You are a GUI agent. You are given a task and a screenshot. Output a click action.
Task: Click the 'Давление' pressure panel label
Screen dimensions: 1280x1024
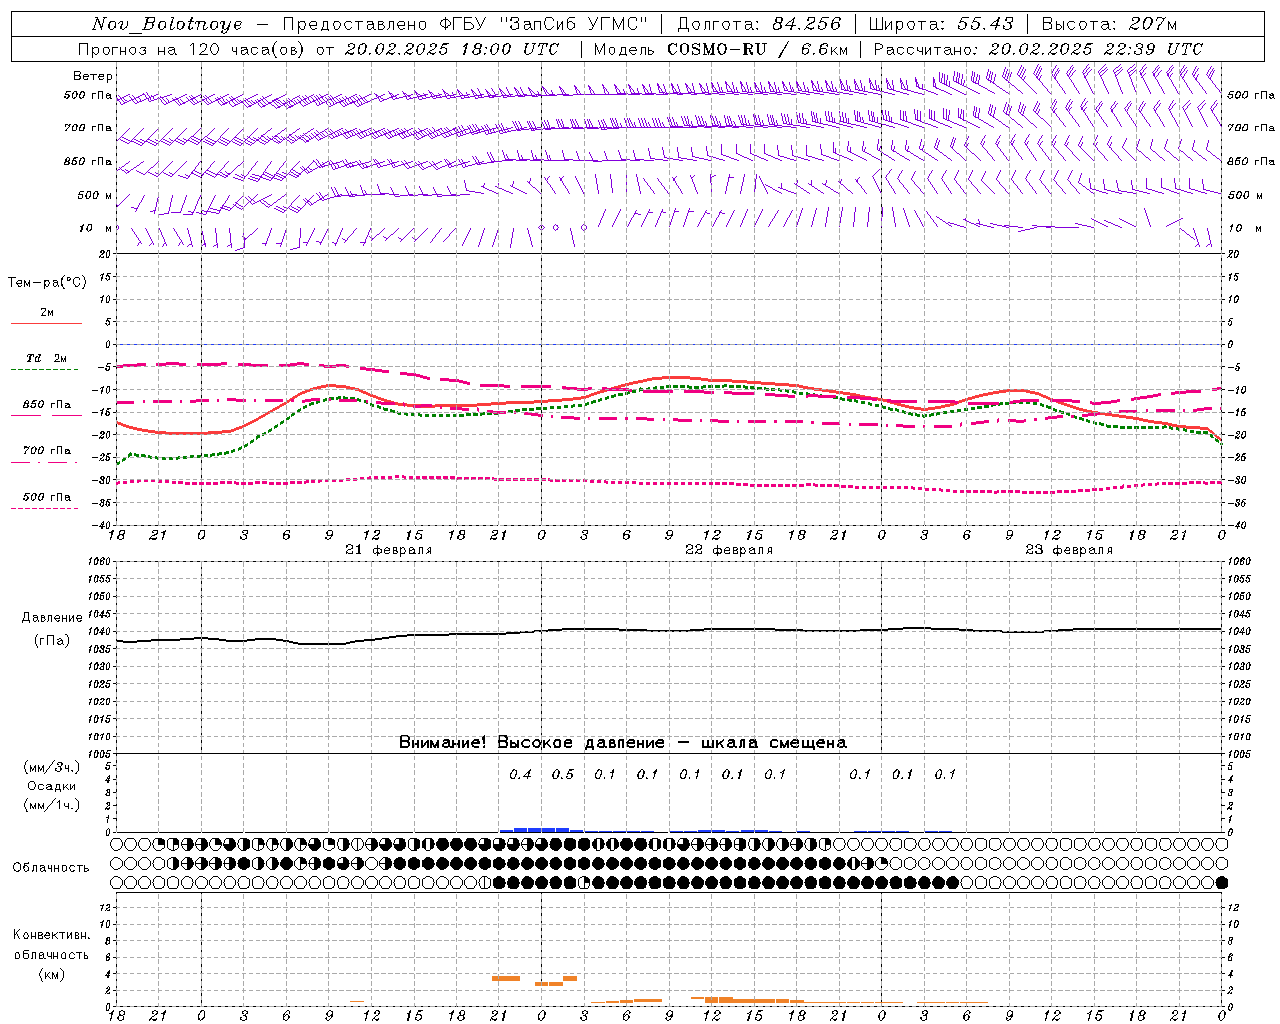pos(52,618)
